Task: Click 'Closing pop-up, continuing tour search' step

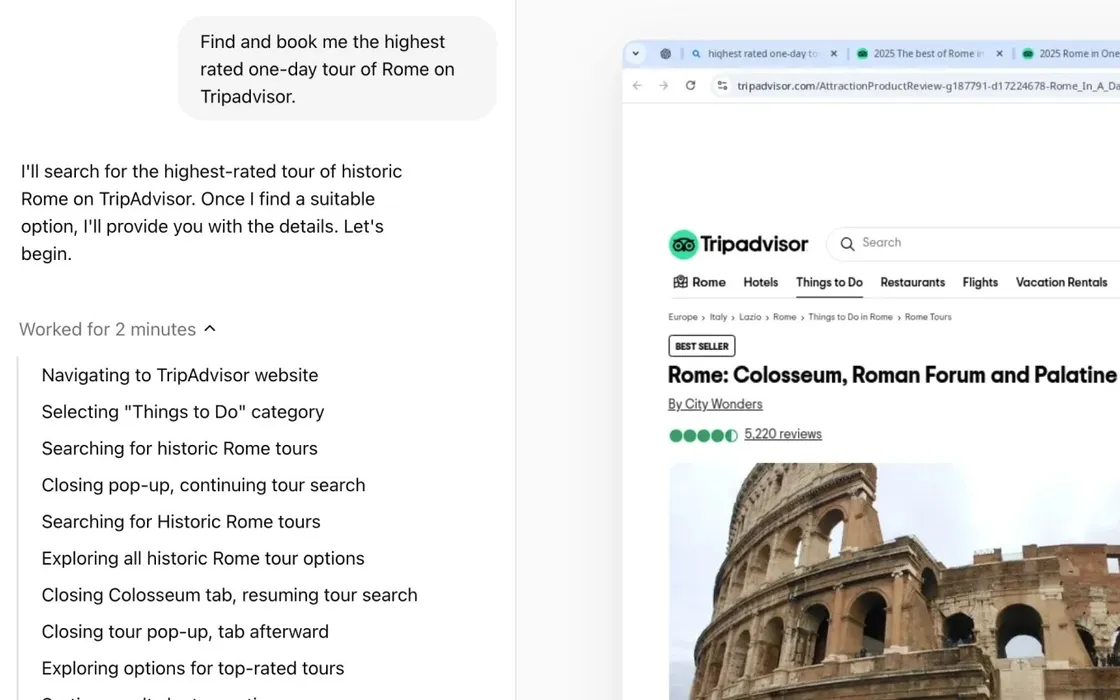Action: coord(204,485)
